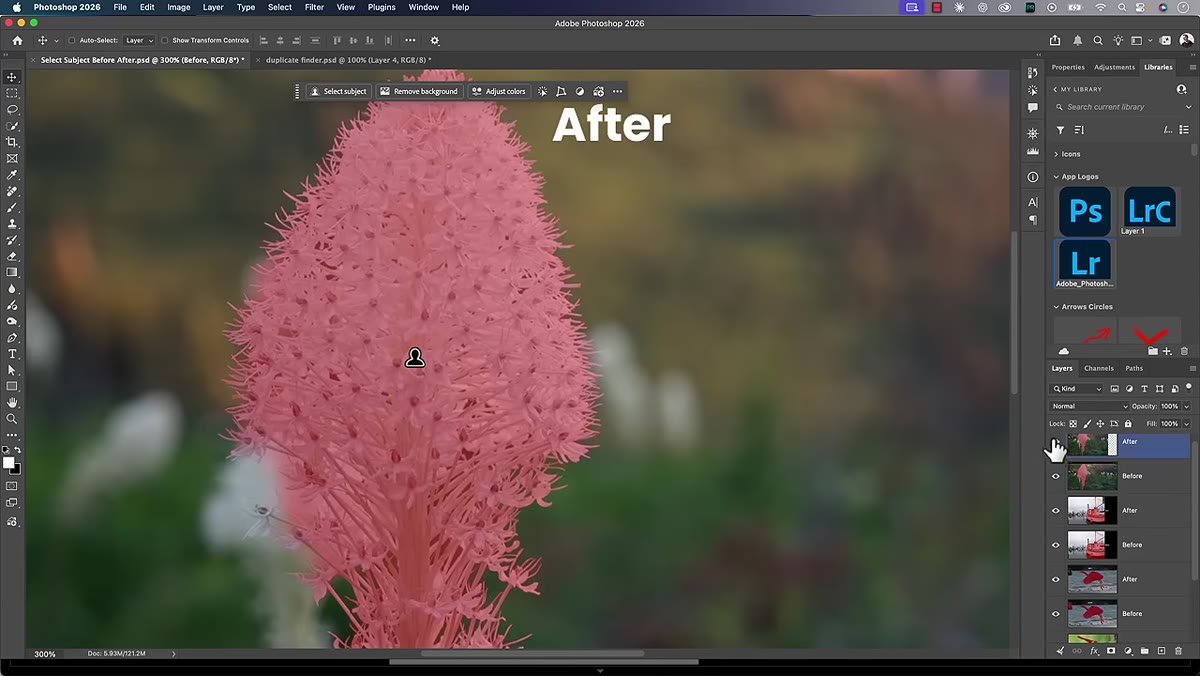
Task: Select the Pen tool
Action: pyautogui.click(x=12, y=338)
